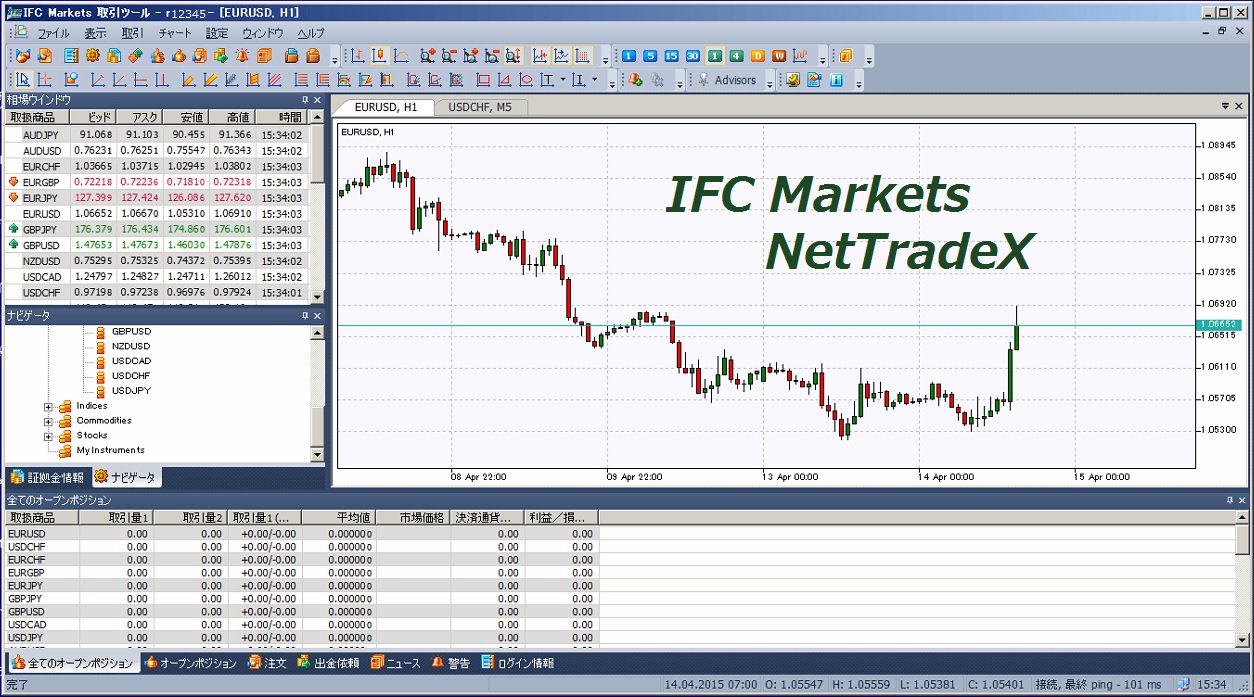The width and height of the screenshot is (1254, 697).
Task: Pick the rectangle drawing tool
Action: 483,80
